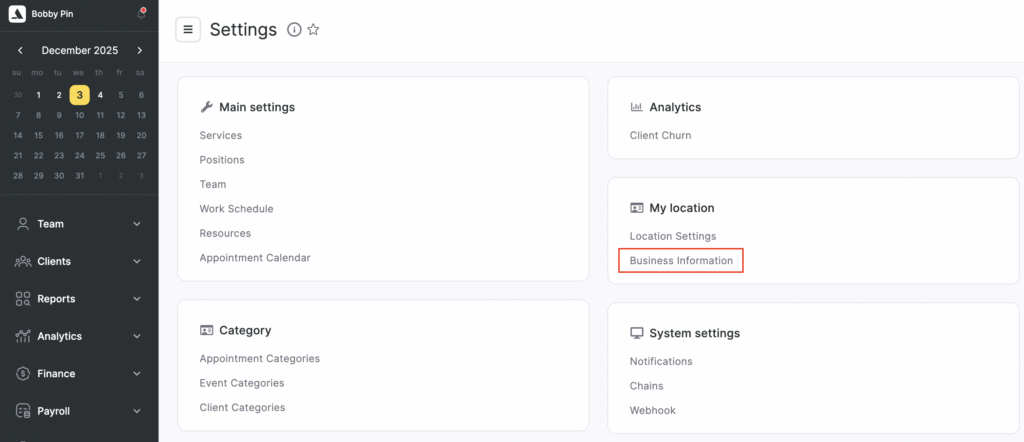Go to next month in calendar
Viewport: 1024px width, 442px height.
(x=140, y=50)
